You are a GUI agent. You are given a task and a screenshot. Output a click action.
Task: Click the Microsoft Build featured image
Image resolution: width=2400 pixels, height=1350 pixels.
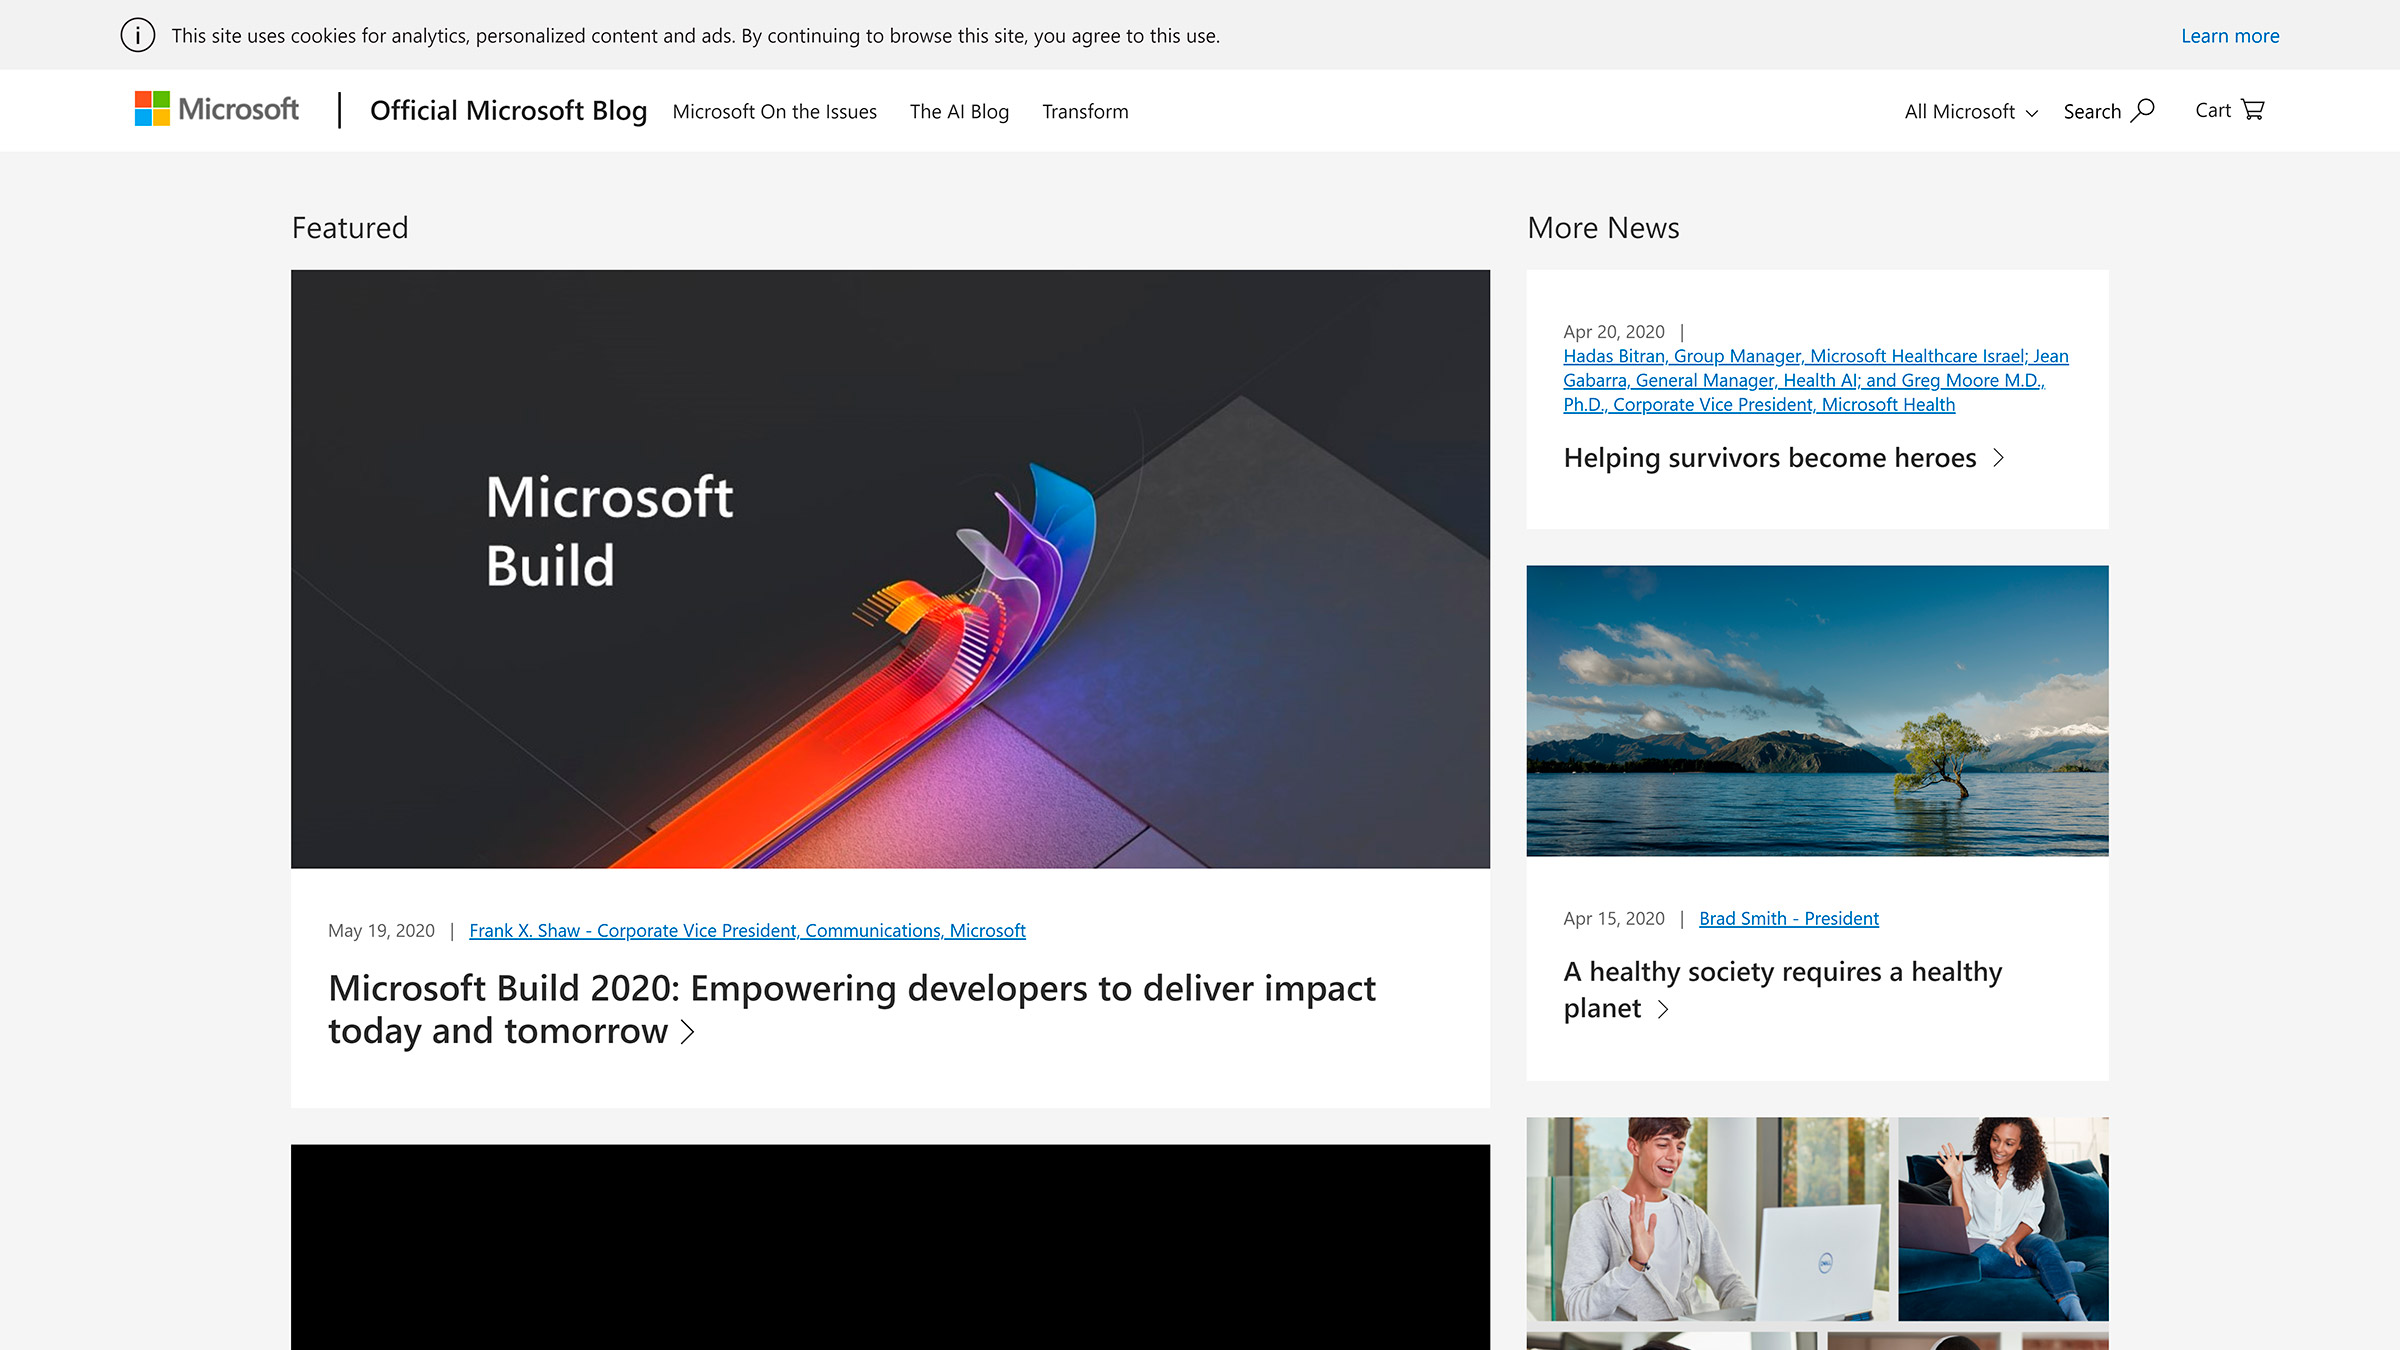point(890,568)
